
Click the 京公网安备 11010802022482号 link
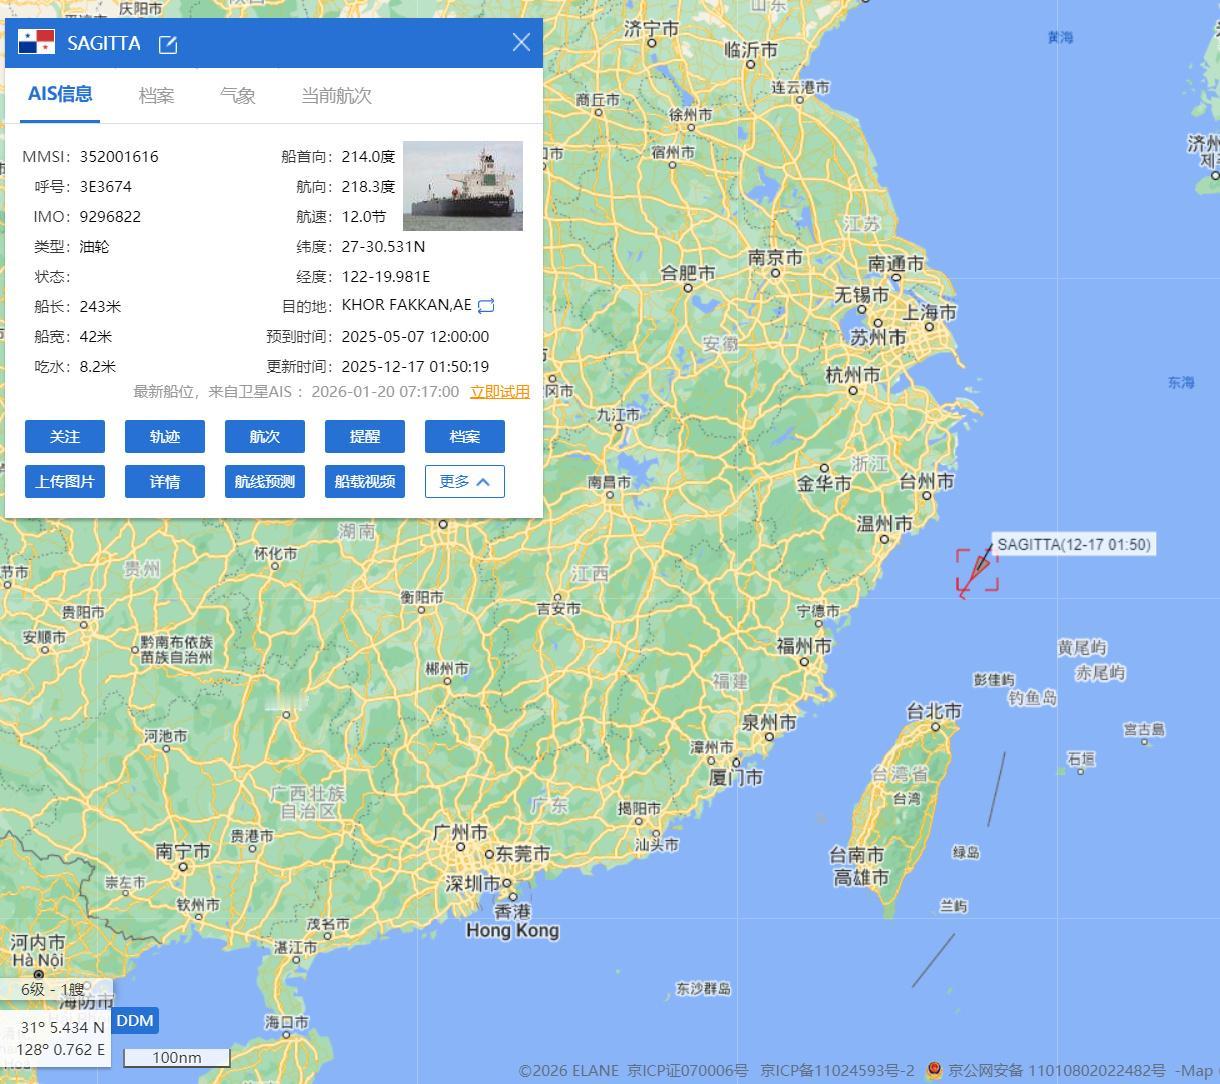1056,1071
